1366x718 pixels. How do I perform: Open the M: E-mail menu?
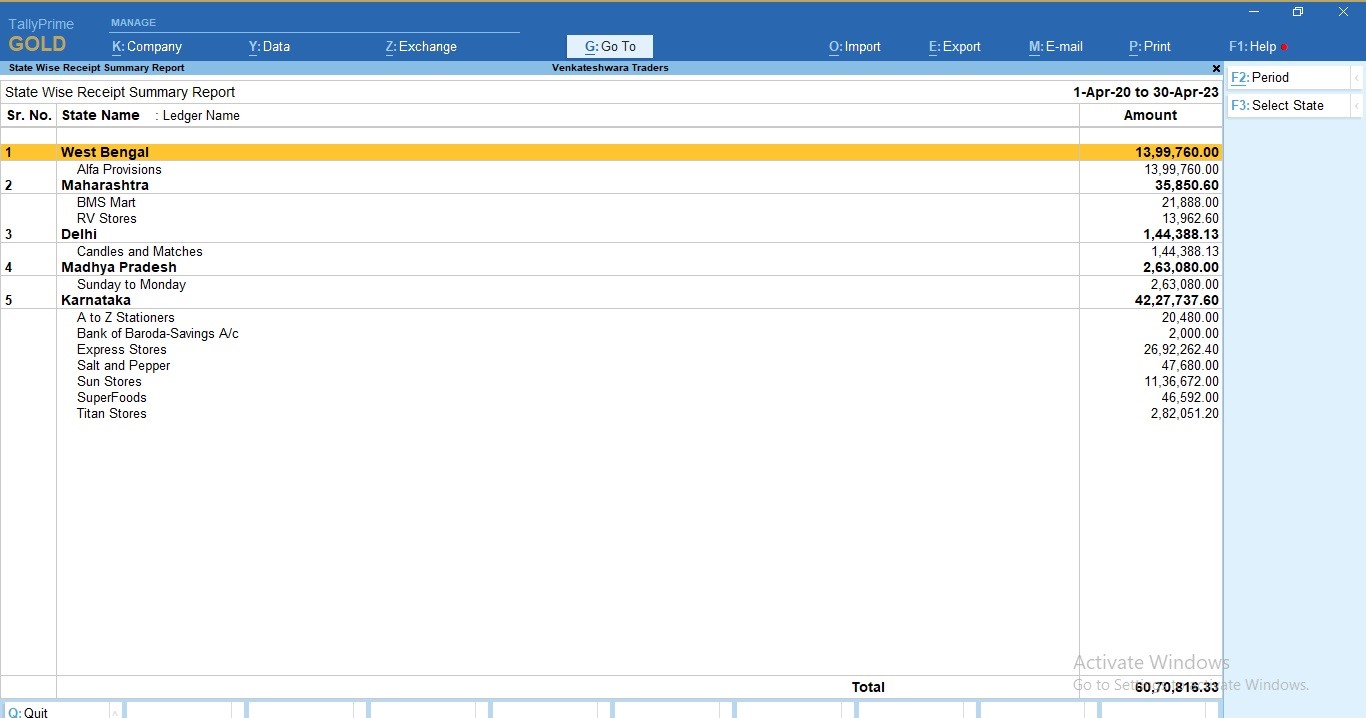pos(1056,47)
